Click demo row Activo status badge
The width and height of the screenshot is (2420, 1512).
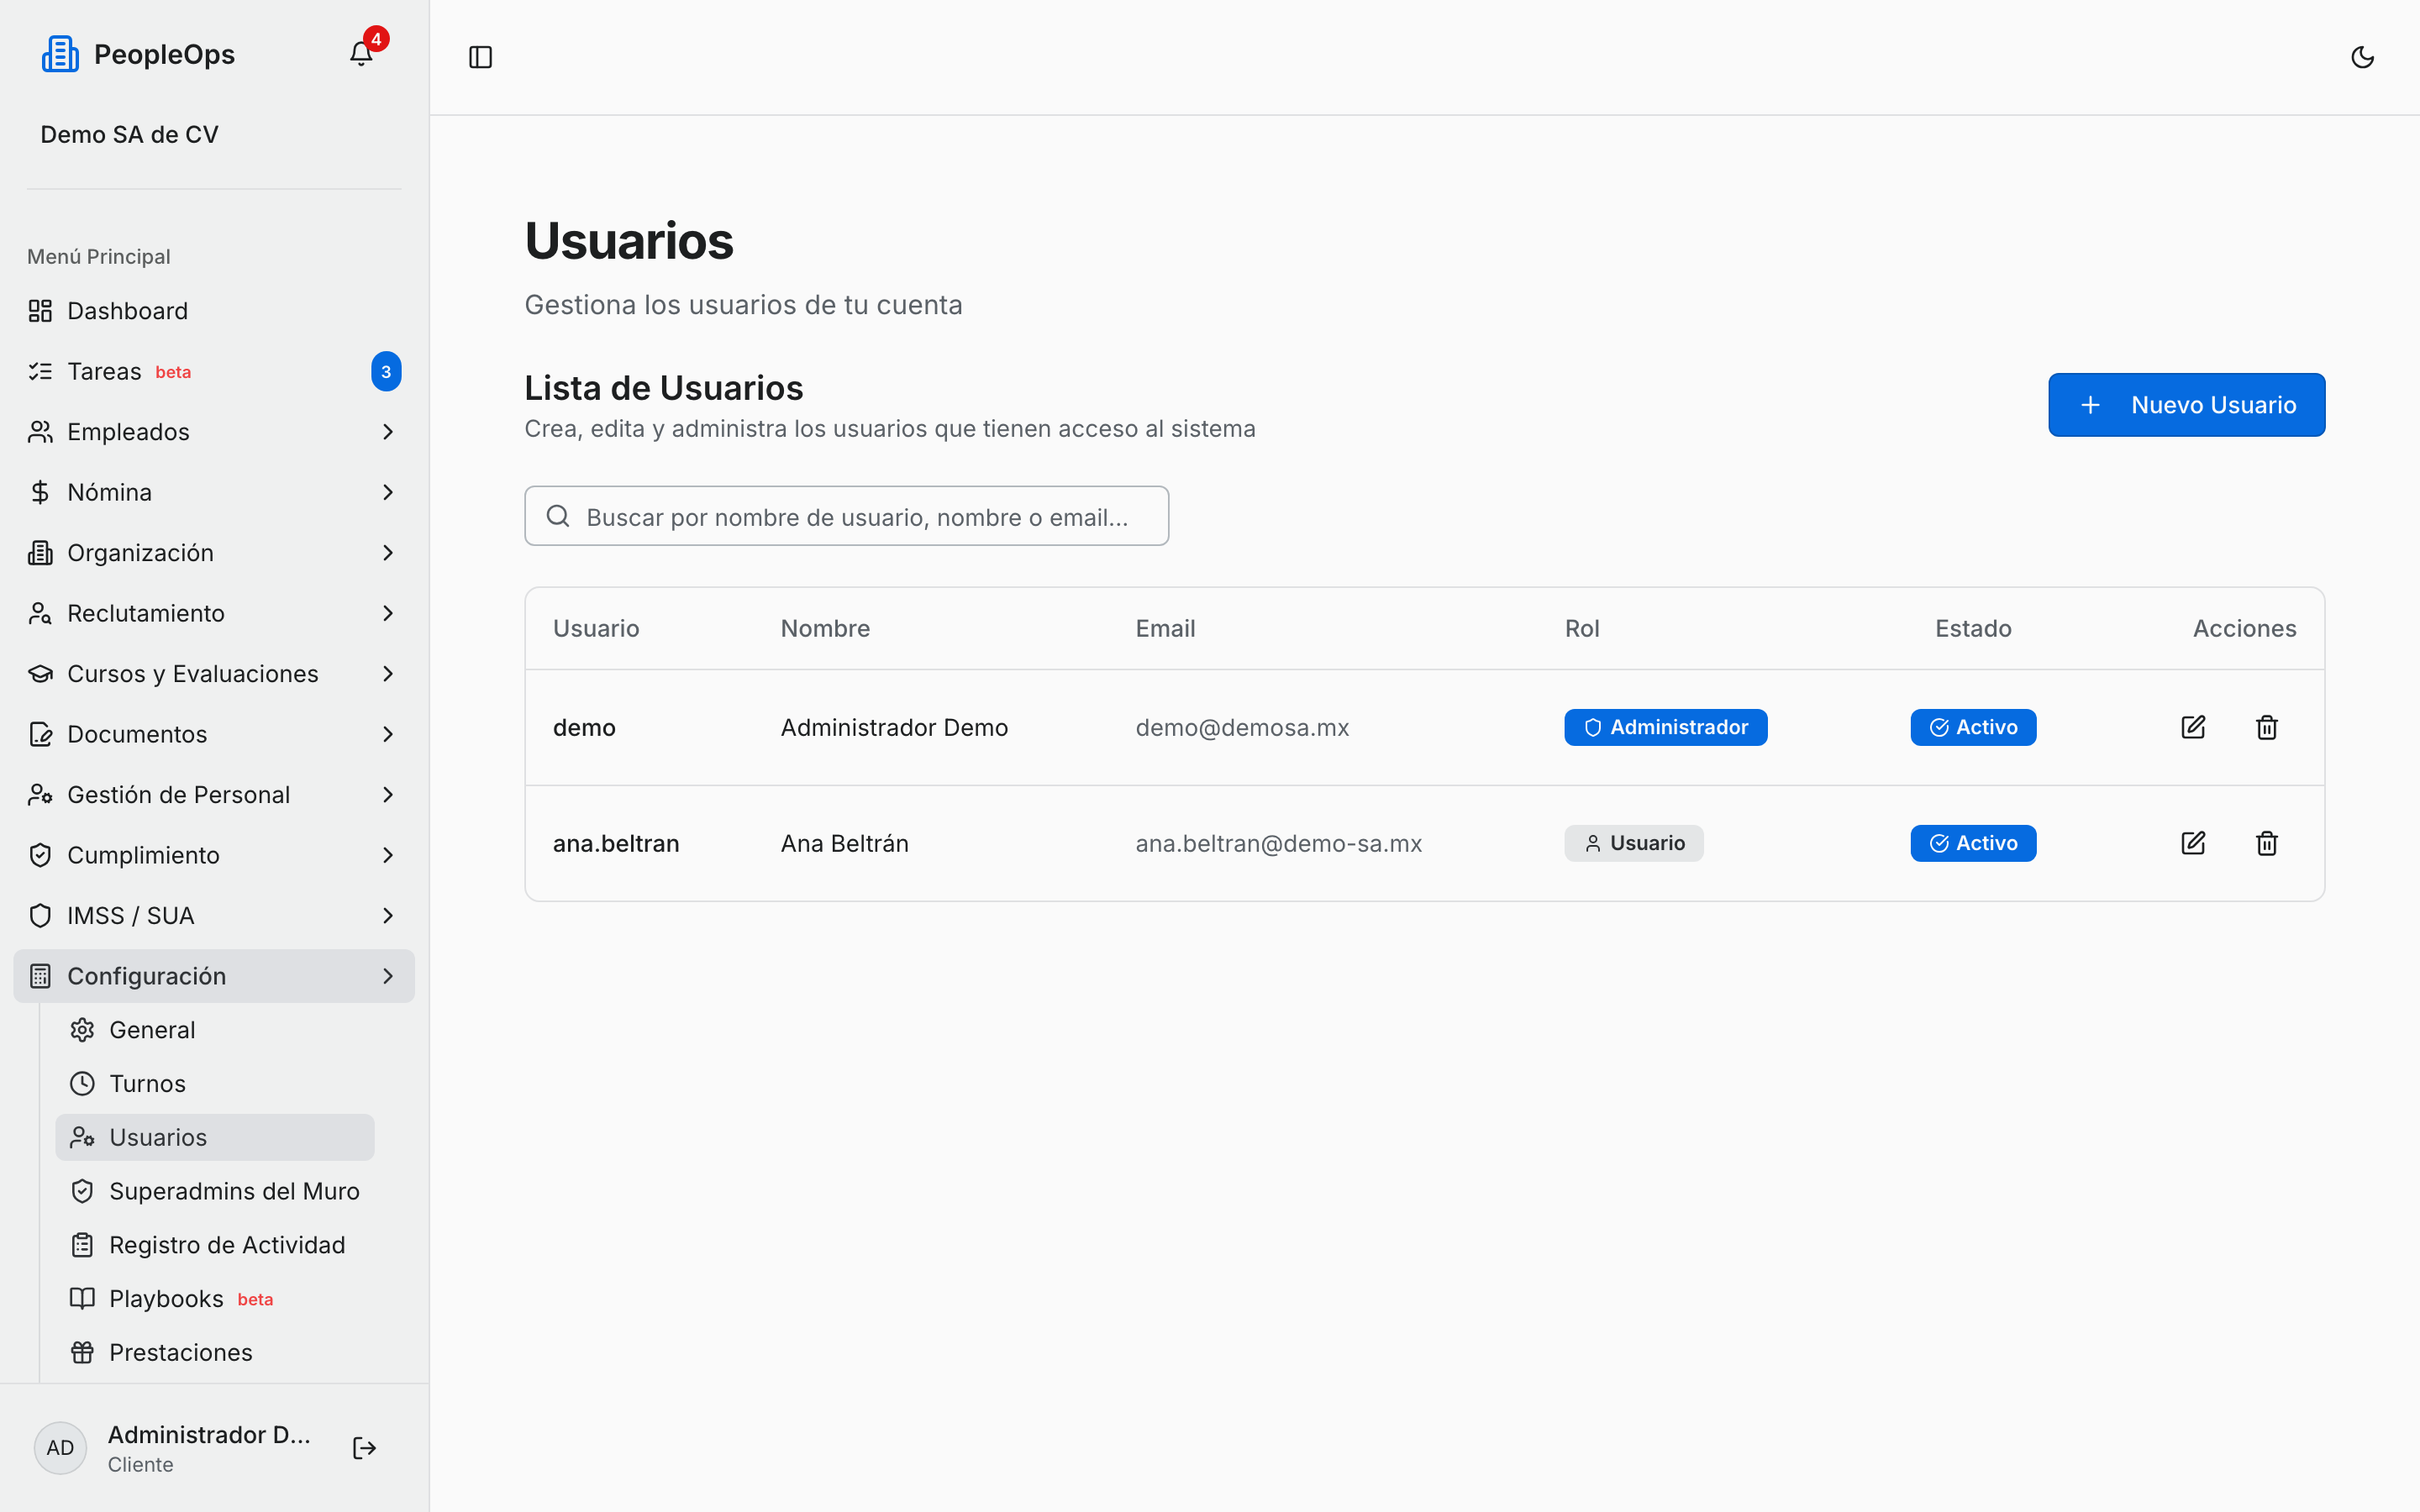pyautogui.click(x=1972, y=727)
